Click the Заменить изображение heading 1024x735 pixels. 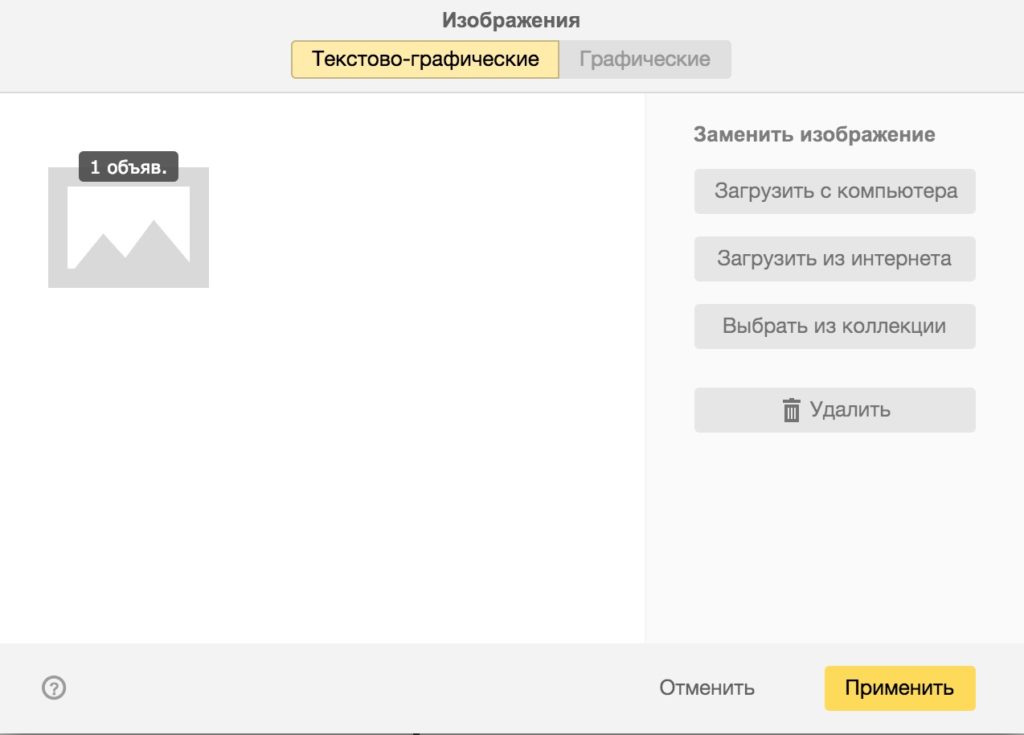click(x=812, y=132)
